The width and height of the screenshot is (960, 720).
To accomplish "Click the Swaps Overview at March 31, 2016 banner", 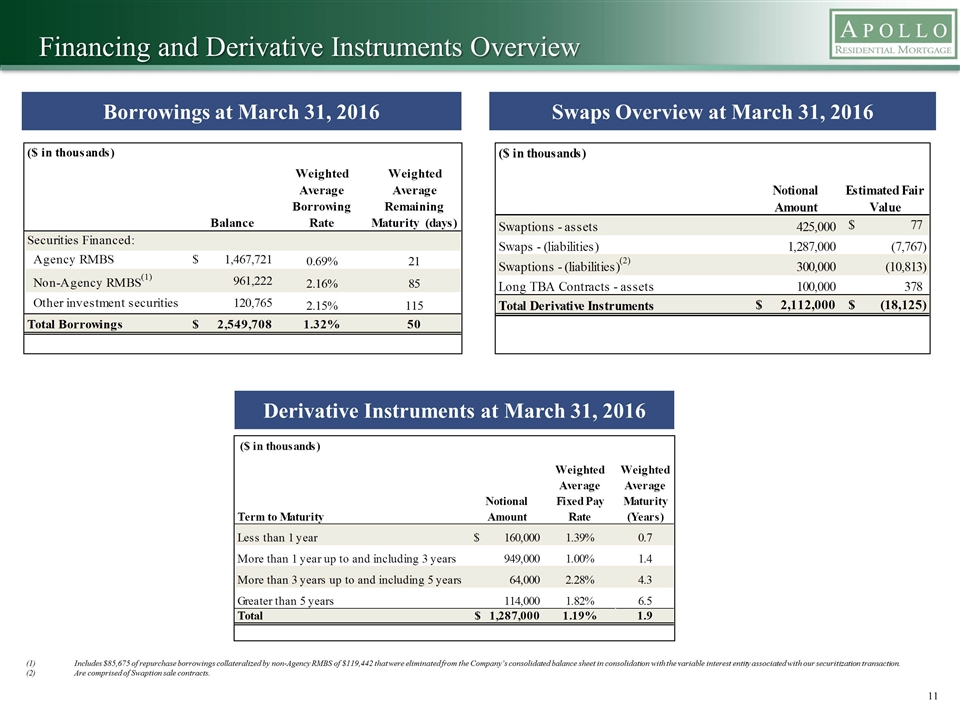I will 712,112.
